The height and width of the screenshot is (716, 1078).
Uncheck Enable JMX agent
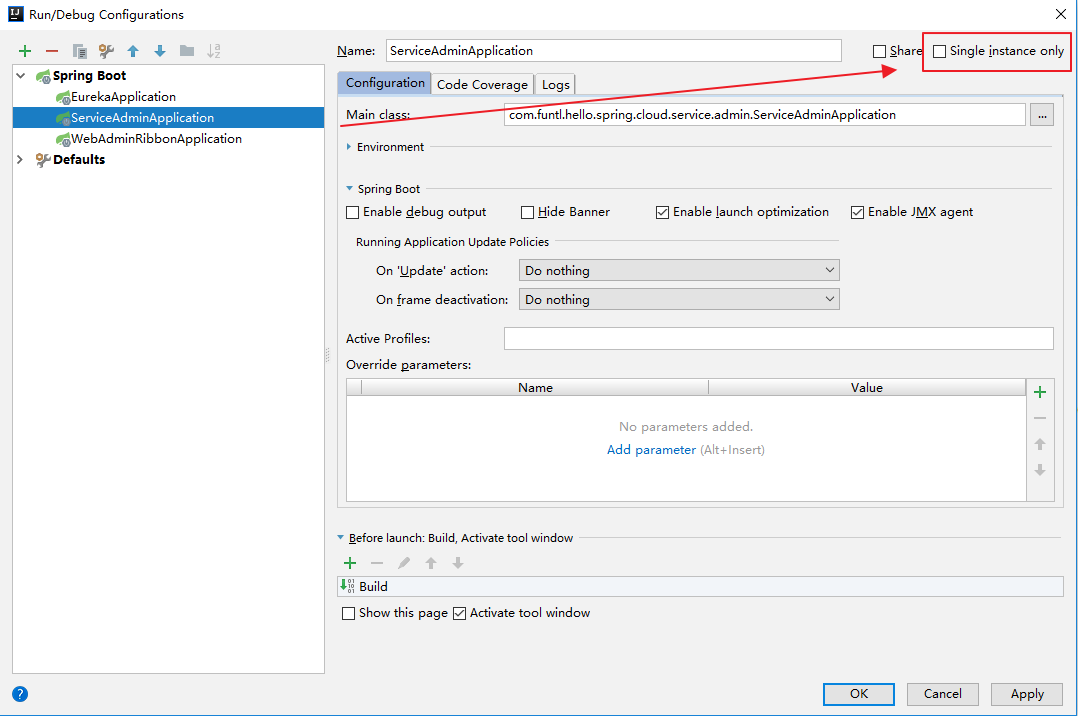tap(857, 213)
